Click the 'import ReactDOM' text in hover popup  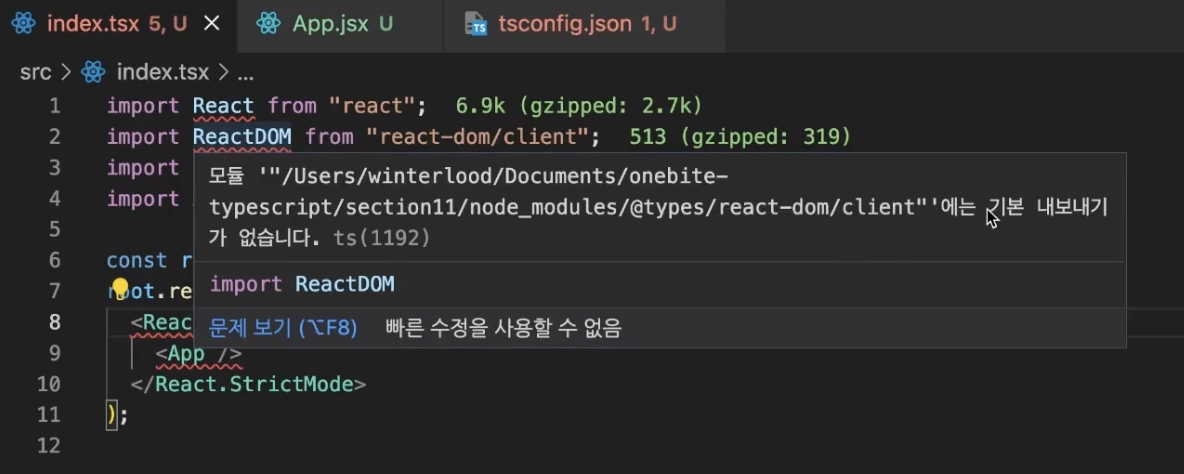pos(302,285)
